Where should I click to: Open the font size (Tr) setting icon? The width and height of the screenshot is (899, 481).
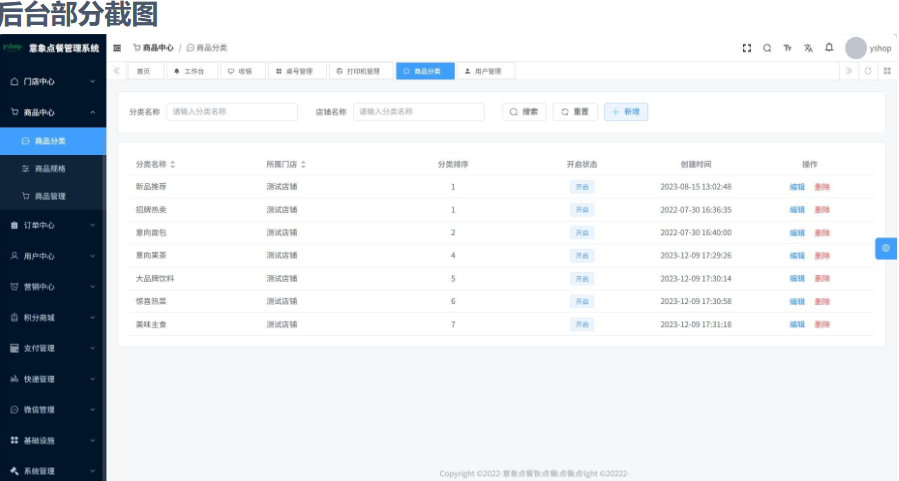click(788, 48)
